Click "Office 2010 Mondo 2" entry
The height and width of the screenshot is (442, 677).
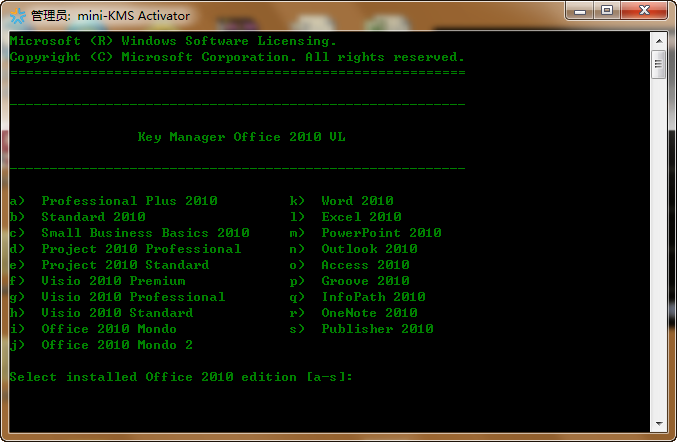(x=117, y=345)
